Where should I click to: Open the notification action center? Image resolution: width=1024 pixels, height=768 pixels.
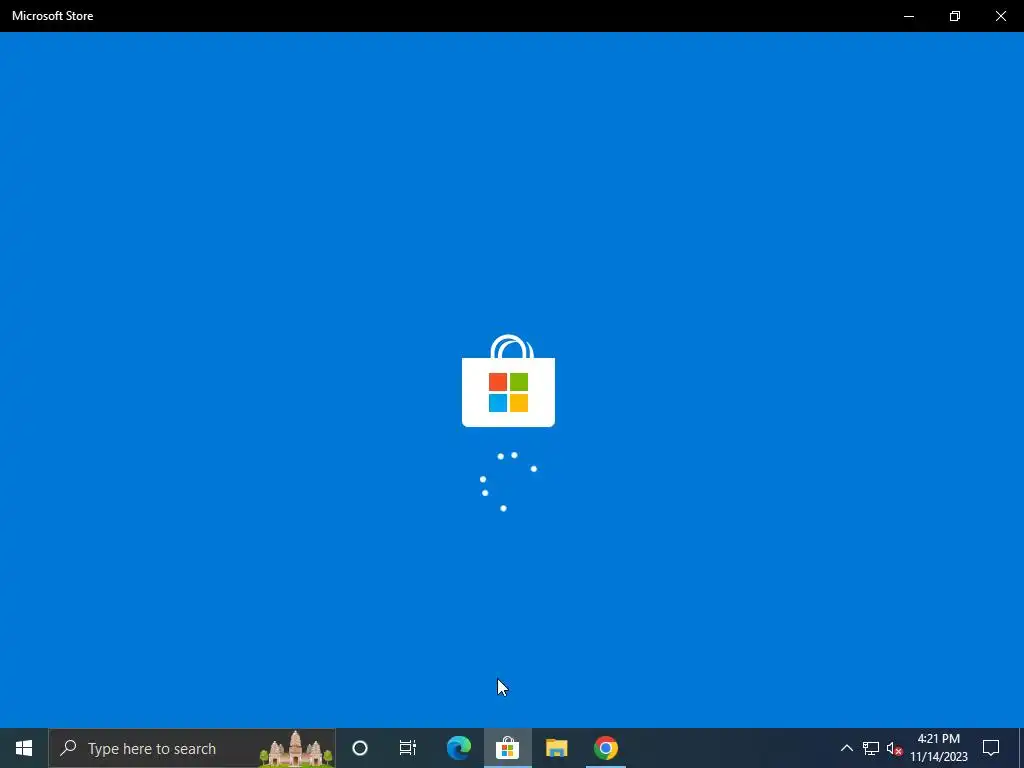[x=991, y=748]
